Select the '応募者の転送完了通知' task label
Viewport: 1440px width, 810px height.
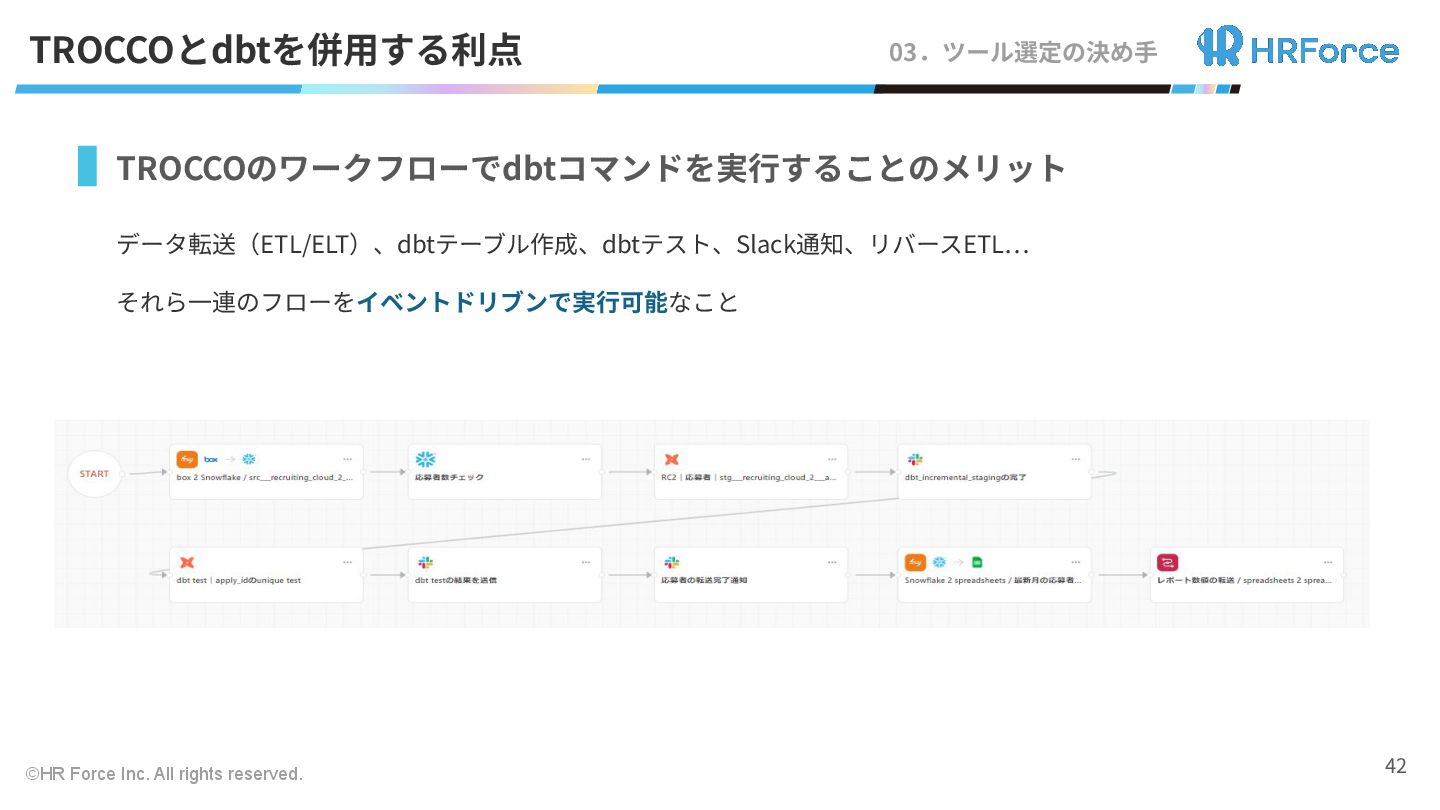pos(704,581)
